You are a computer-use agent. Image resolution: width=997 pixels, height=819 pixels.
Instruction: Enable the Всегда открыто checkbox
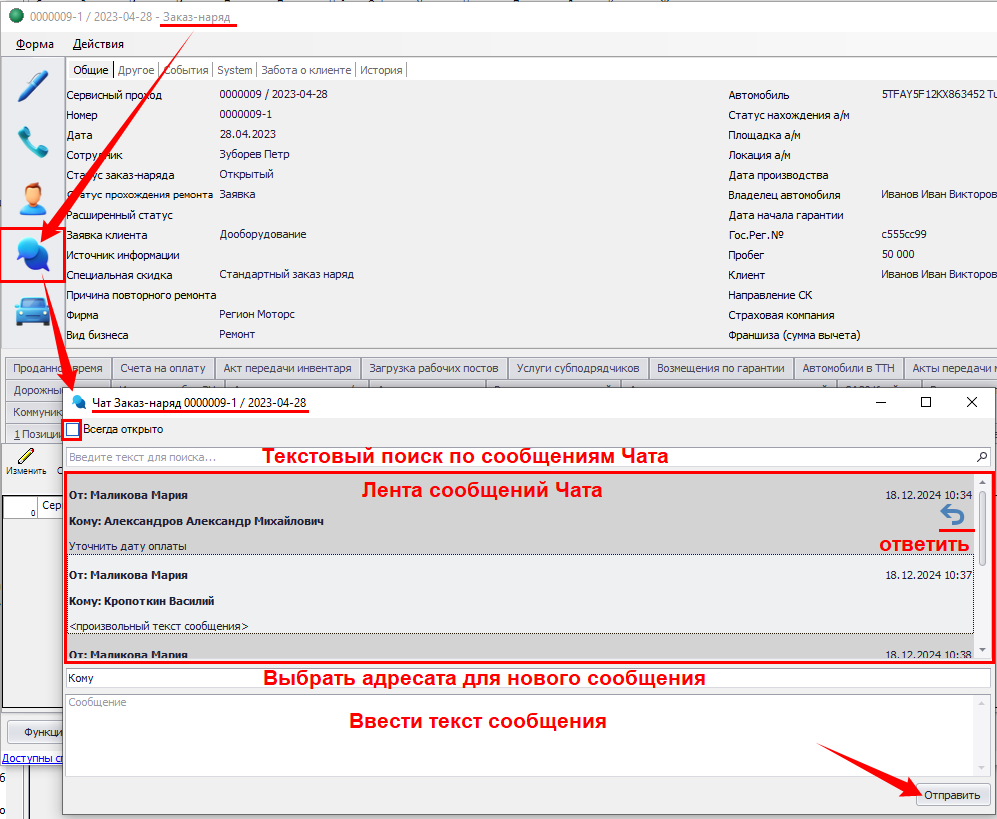click(x=73, y=430)
